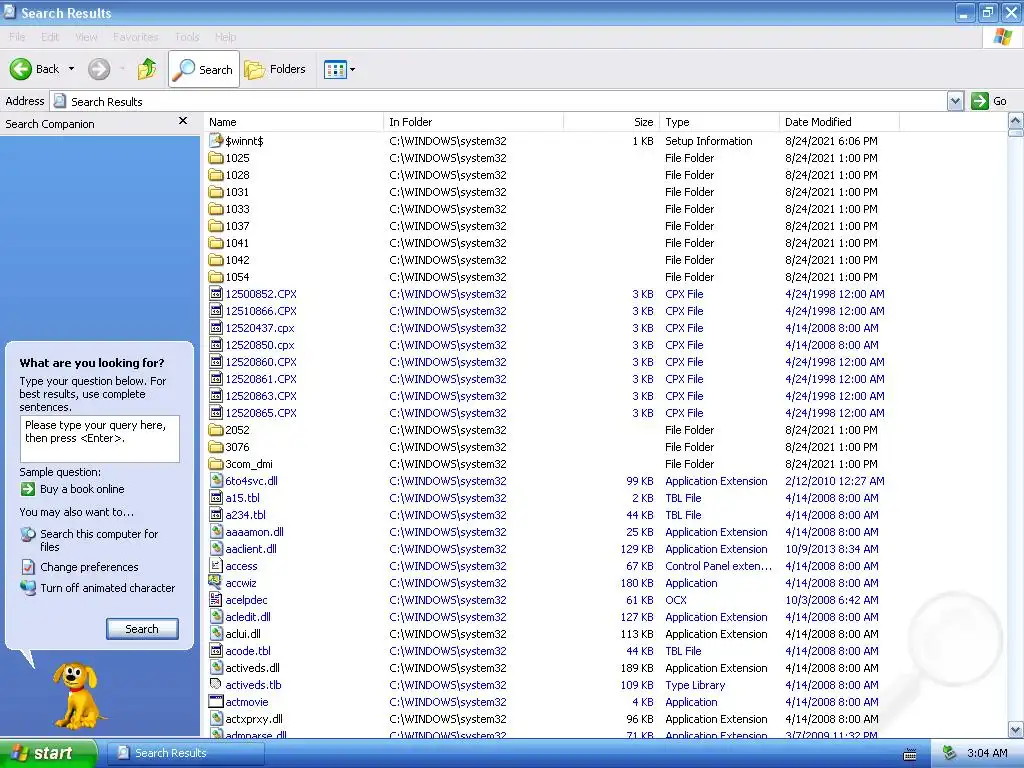Click the Search button in companion pane
This screenshot has width=1024, height=768.
pyautogui.click(x=142, y=629)
